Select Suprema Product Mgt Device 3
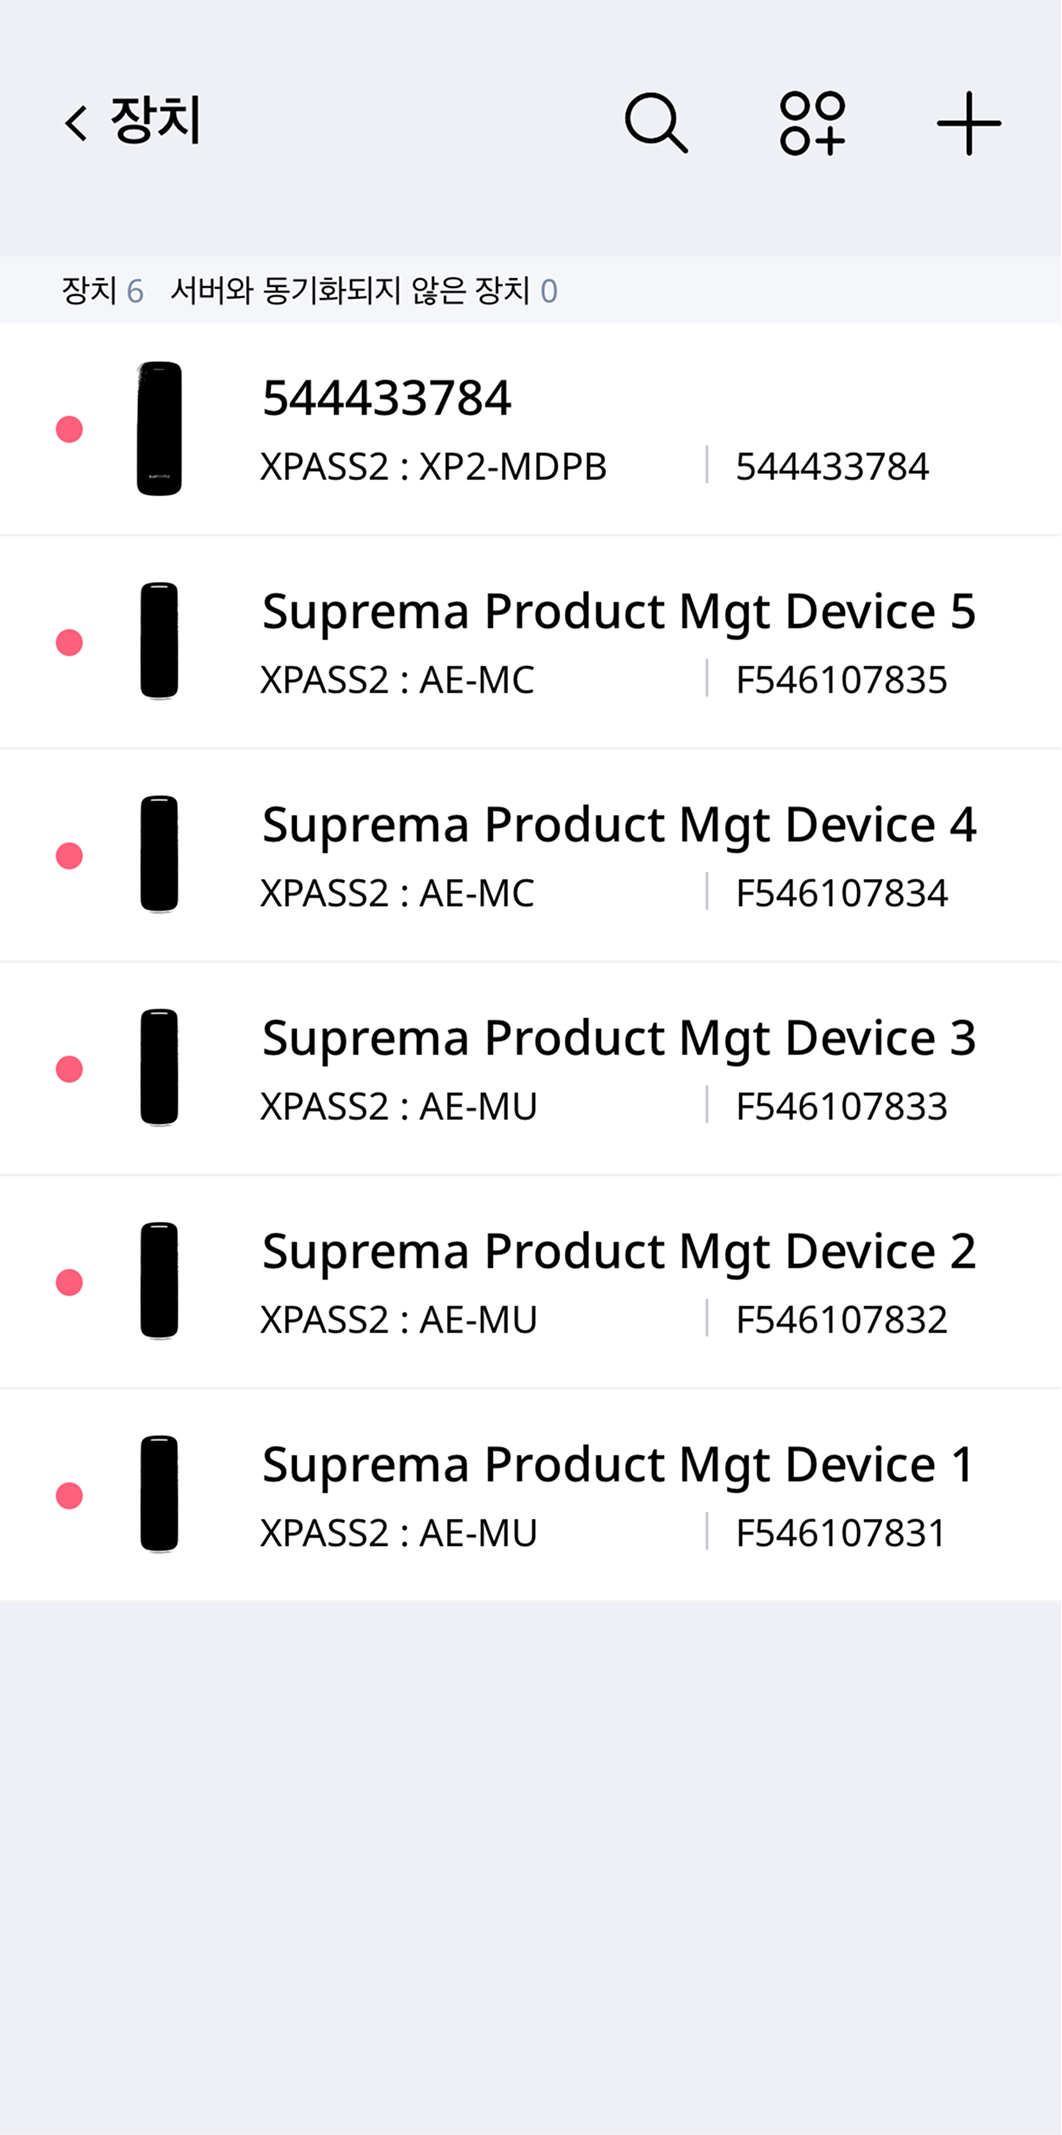 (x=618, y=1039)
